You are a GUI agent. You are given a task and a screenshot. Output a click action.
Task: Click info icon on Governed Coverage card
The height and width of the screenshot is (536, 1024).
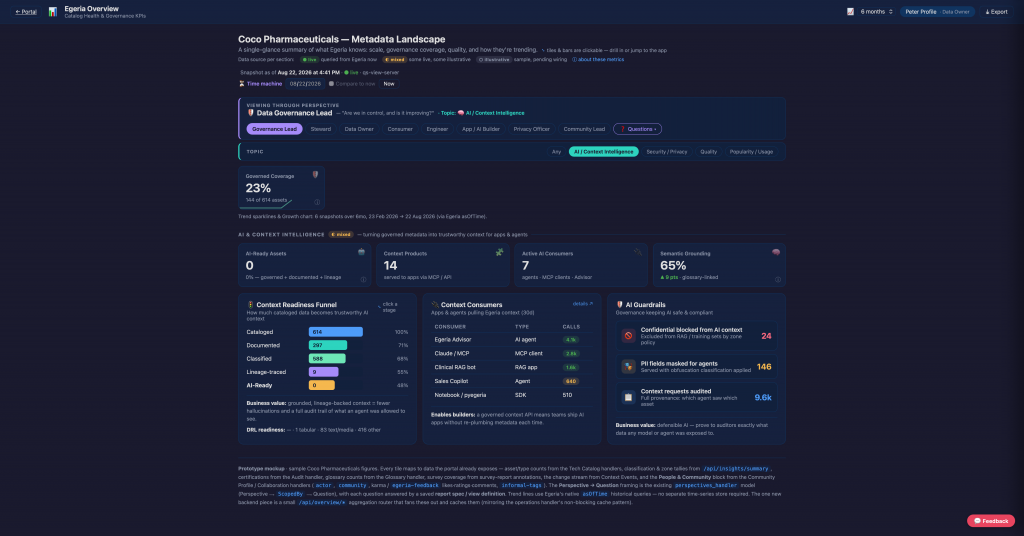click(317, 202)
